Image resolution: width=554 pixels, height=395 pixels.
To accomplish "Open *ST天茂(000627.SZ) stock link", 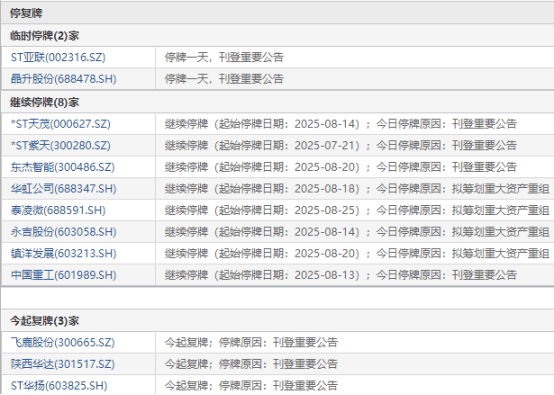I will pos(60,124).
